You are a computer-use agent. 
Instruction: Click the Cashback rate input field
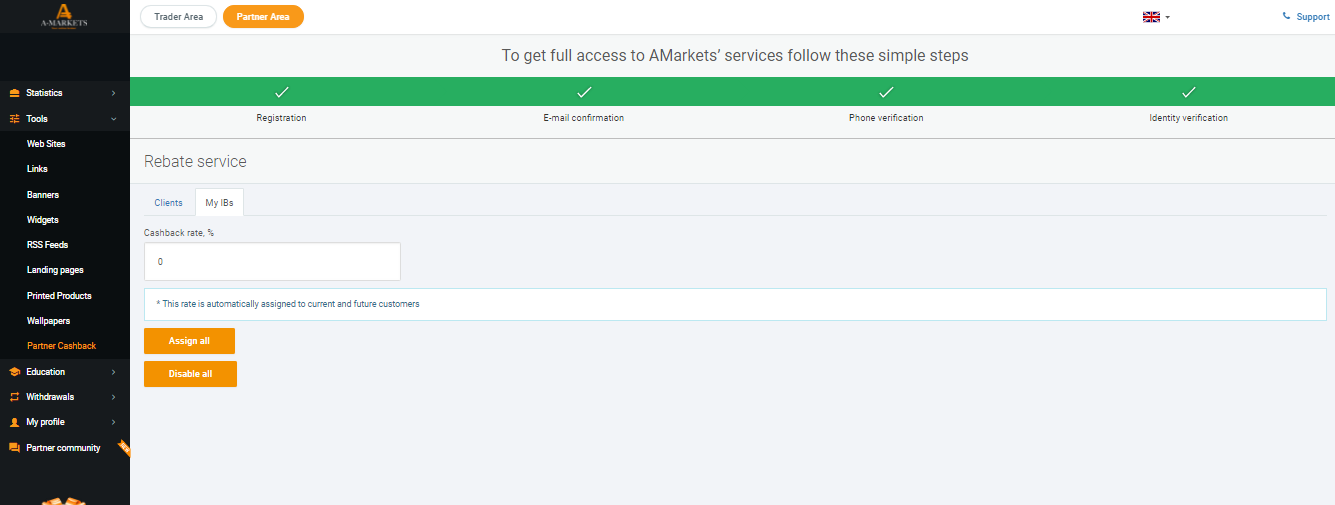(272, 261)
